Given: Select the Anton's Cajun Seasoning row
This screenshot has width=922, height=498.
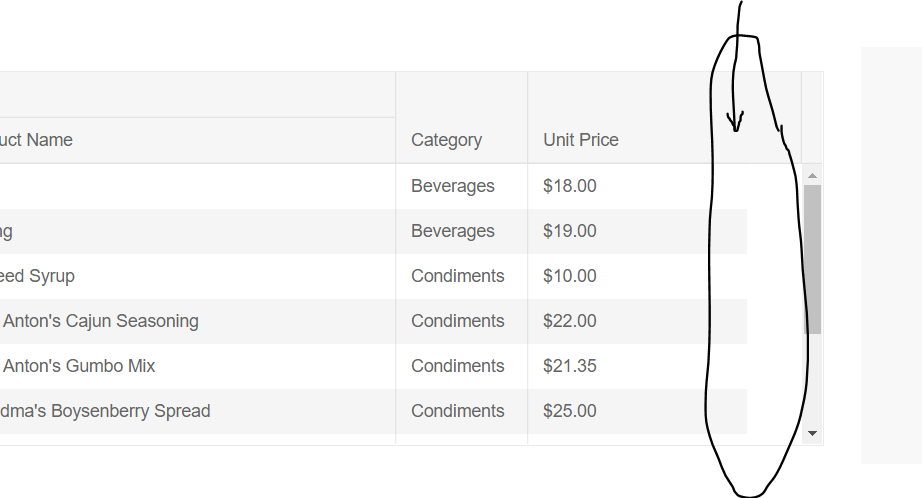Looking at the screenshot, I should click(373, 321).
